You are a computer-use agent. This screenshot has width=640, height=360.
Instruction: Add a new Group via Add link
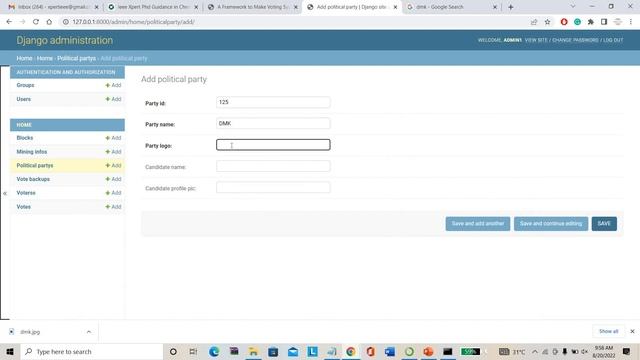click(113, 85)
